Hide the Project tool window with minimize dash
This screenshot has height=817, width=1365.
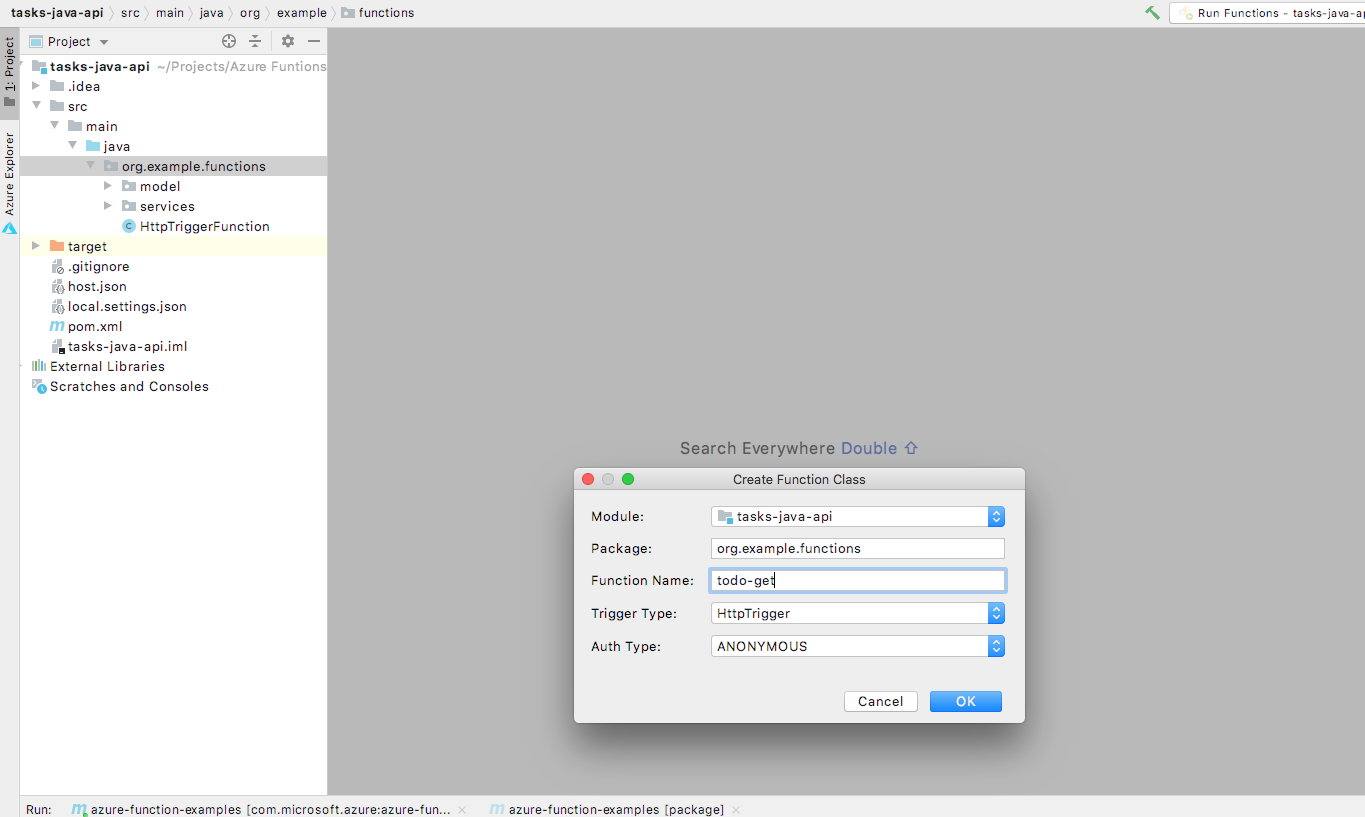point(314,41)
